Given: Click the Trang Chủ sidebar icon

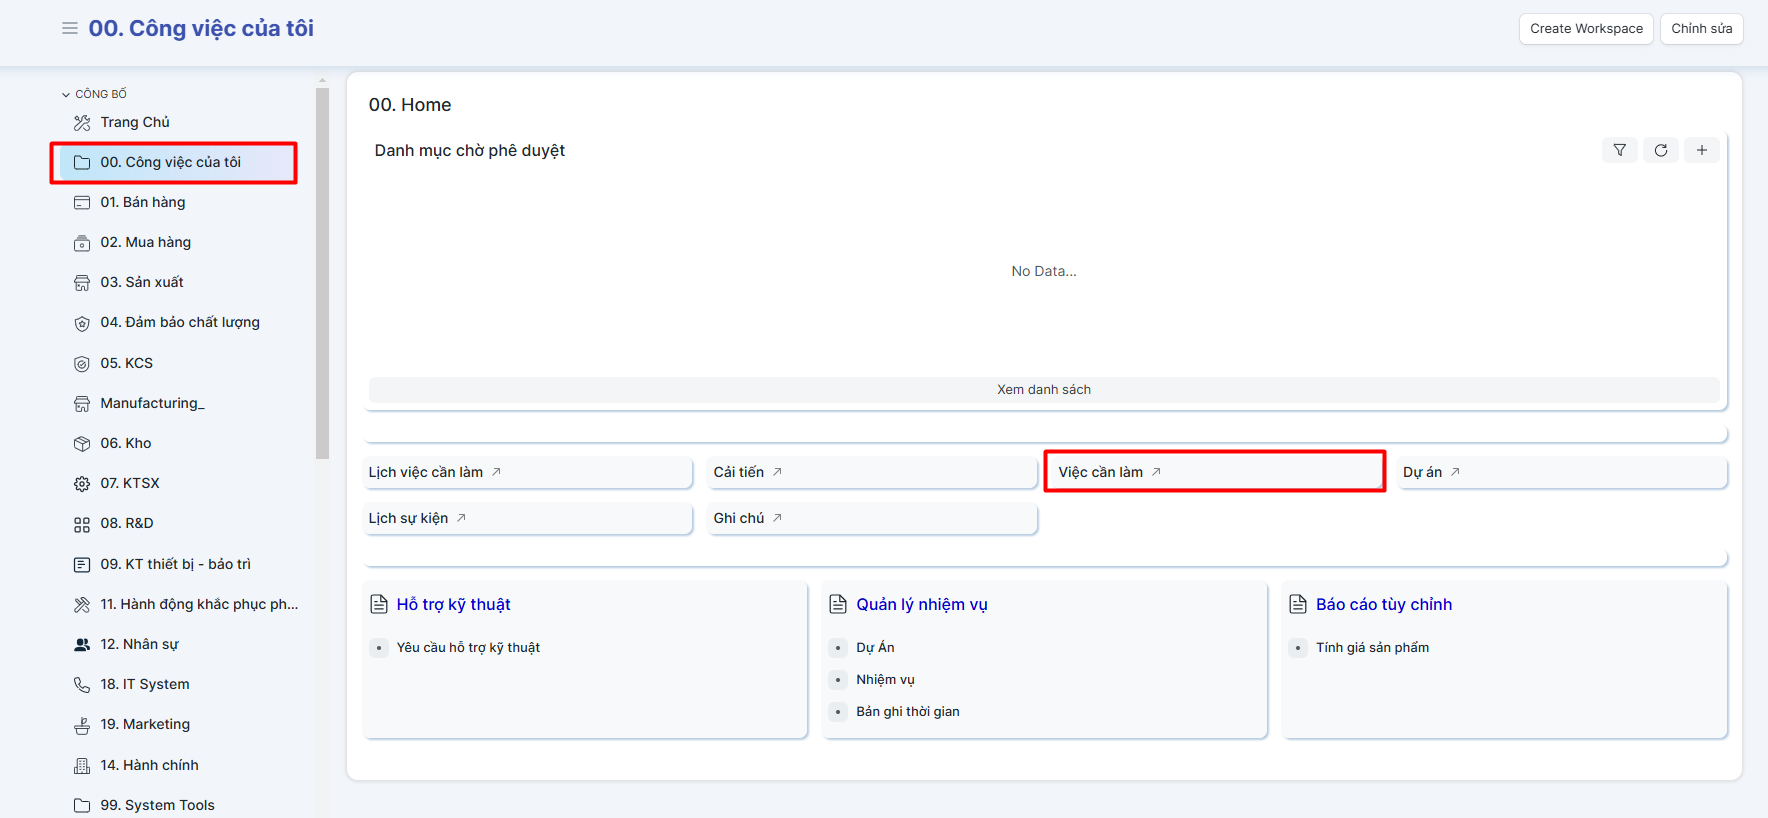Looking at the screenshot, I should click(82, 123).
